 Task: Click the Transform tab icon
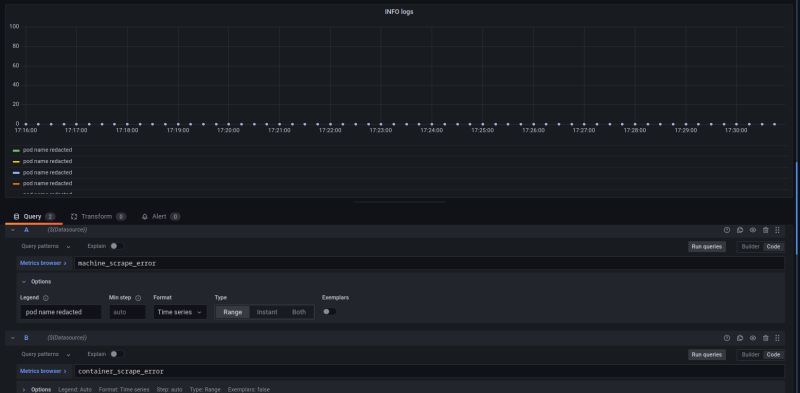click(74, 216)
